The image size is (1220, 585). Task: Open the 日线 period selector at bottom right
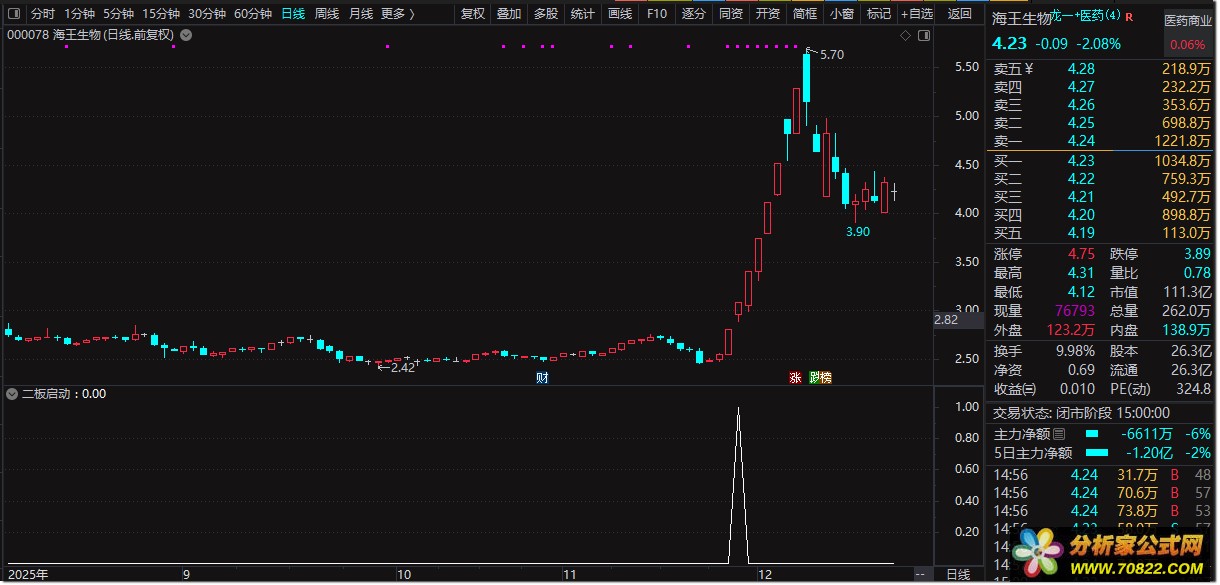958,574
